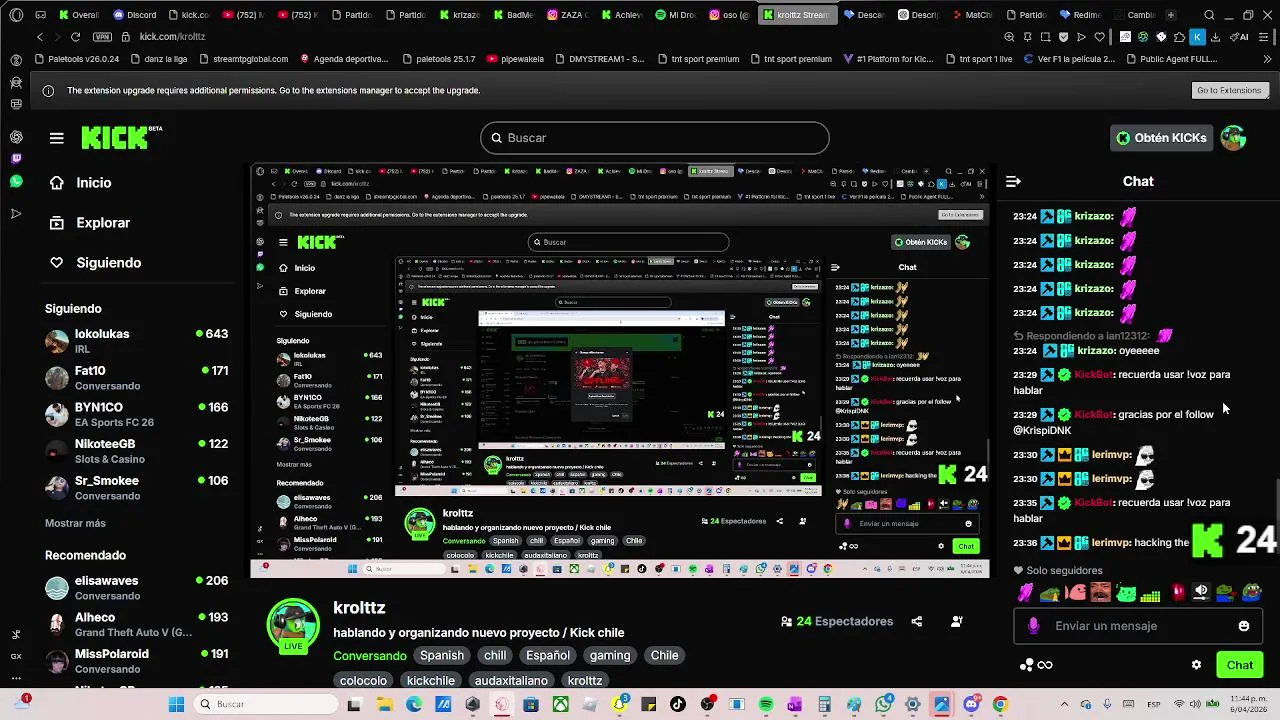
Task: Insert the green cat quick emote
Action: [x=1126, y=593]
